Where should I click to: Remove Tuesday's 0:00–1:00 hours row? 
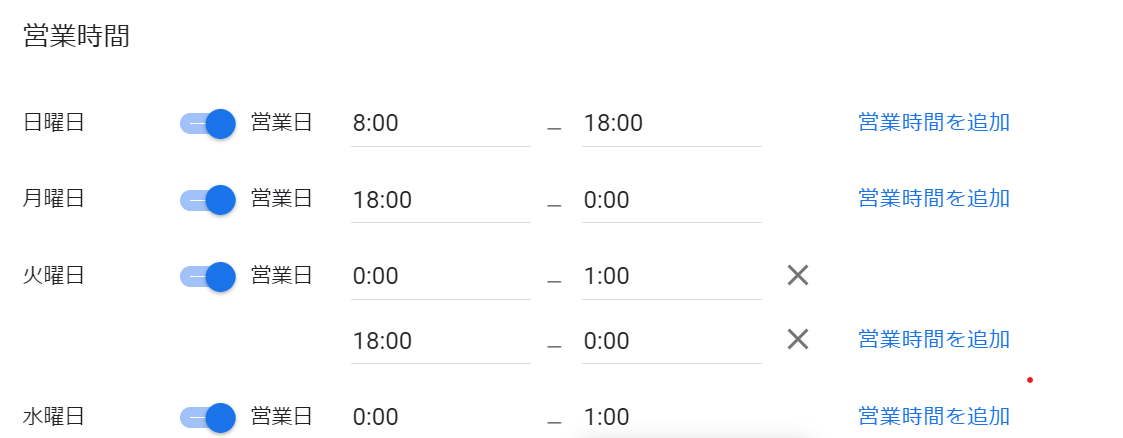tap(797, 276)
